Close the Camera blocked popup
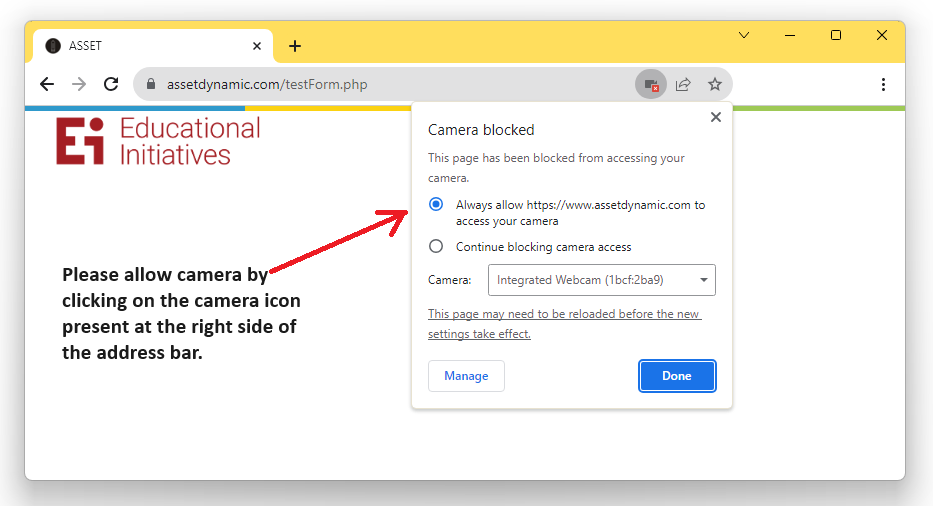This screenshot has height=506, width=934. pos(715,117)
